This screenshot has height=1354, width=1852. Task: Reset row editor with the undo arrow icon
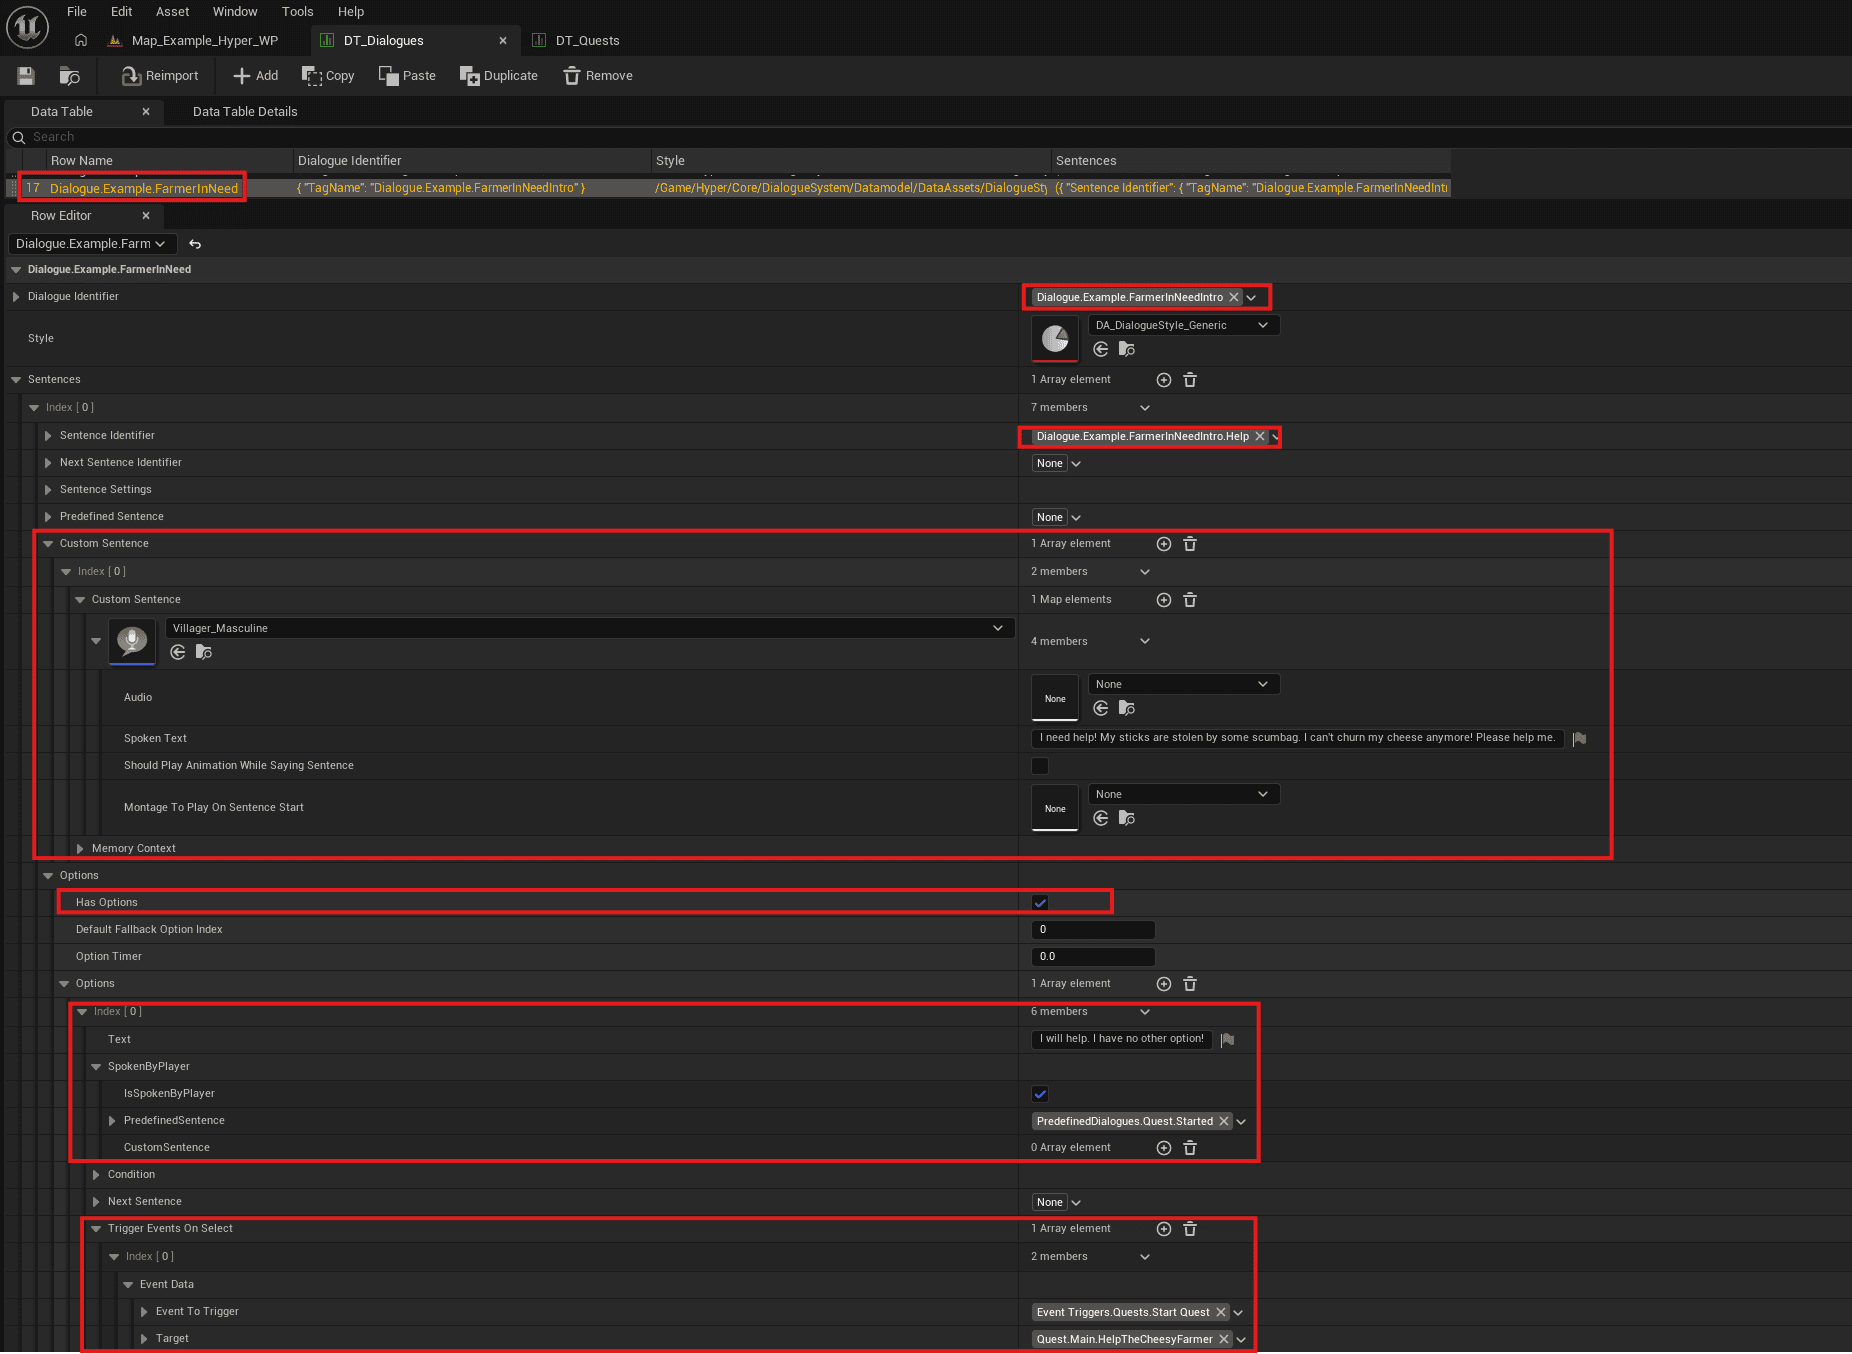(195, 244)
